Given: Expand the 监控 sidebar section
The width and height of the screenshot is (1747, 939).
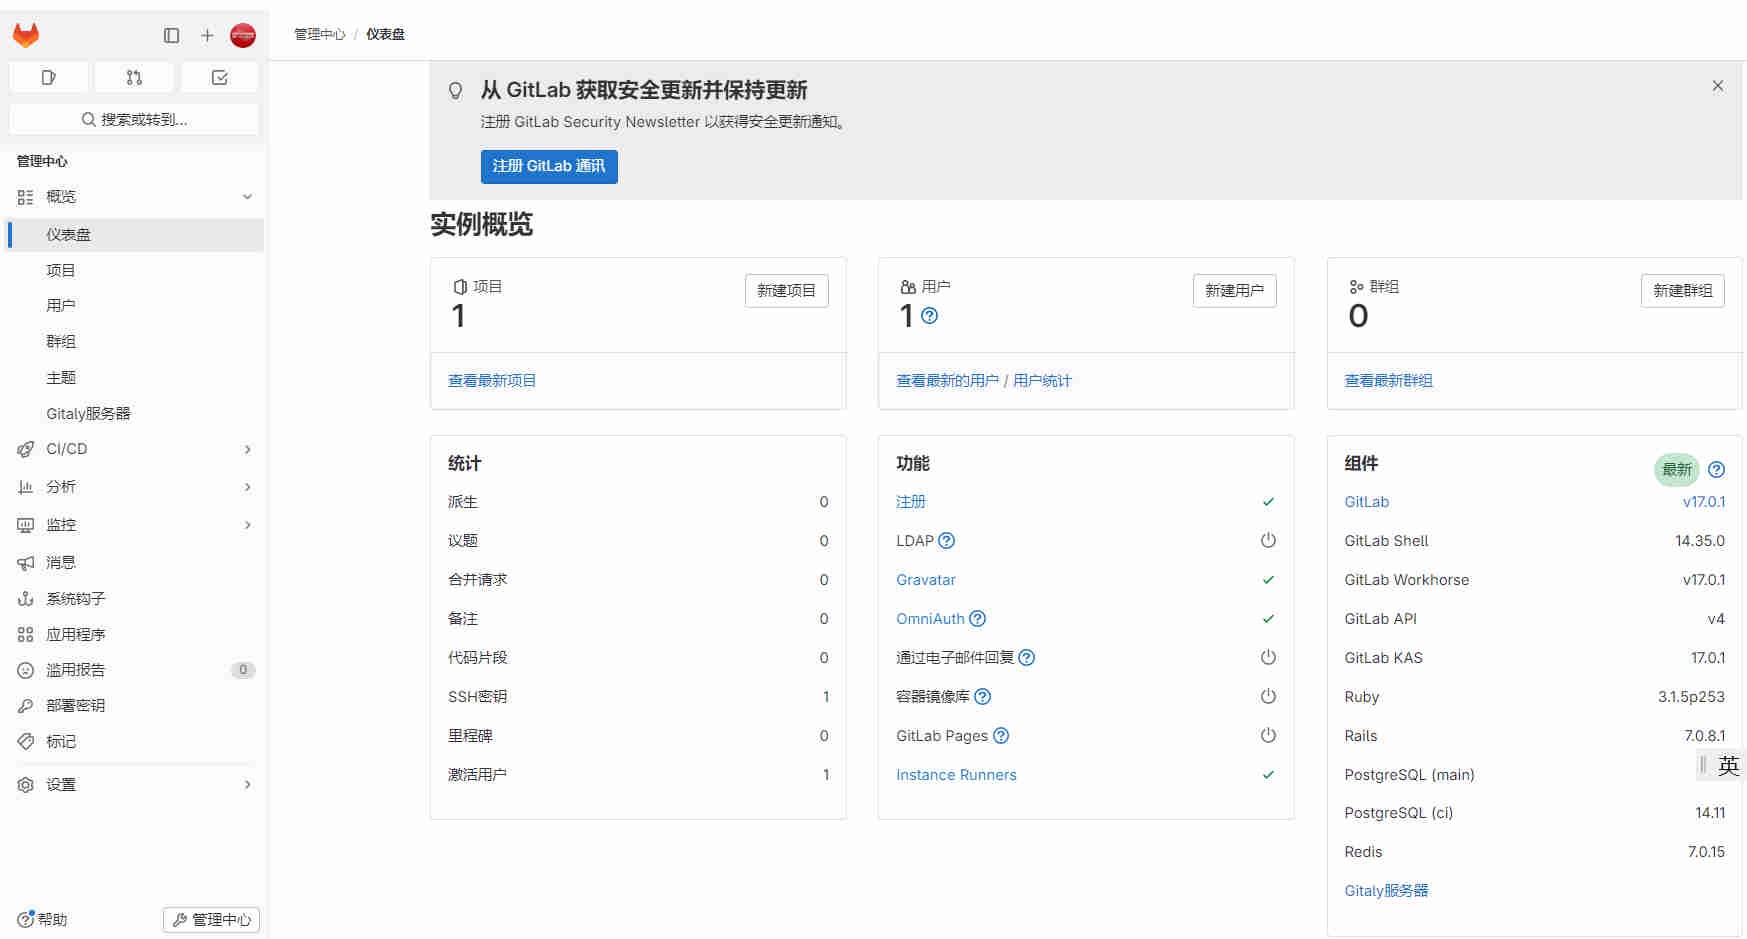Looking at the screenshot, I should pos(135,525).
